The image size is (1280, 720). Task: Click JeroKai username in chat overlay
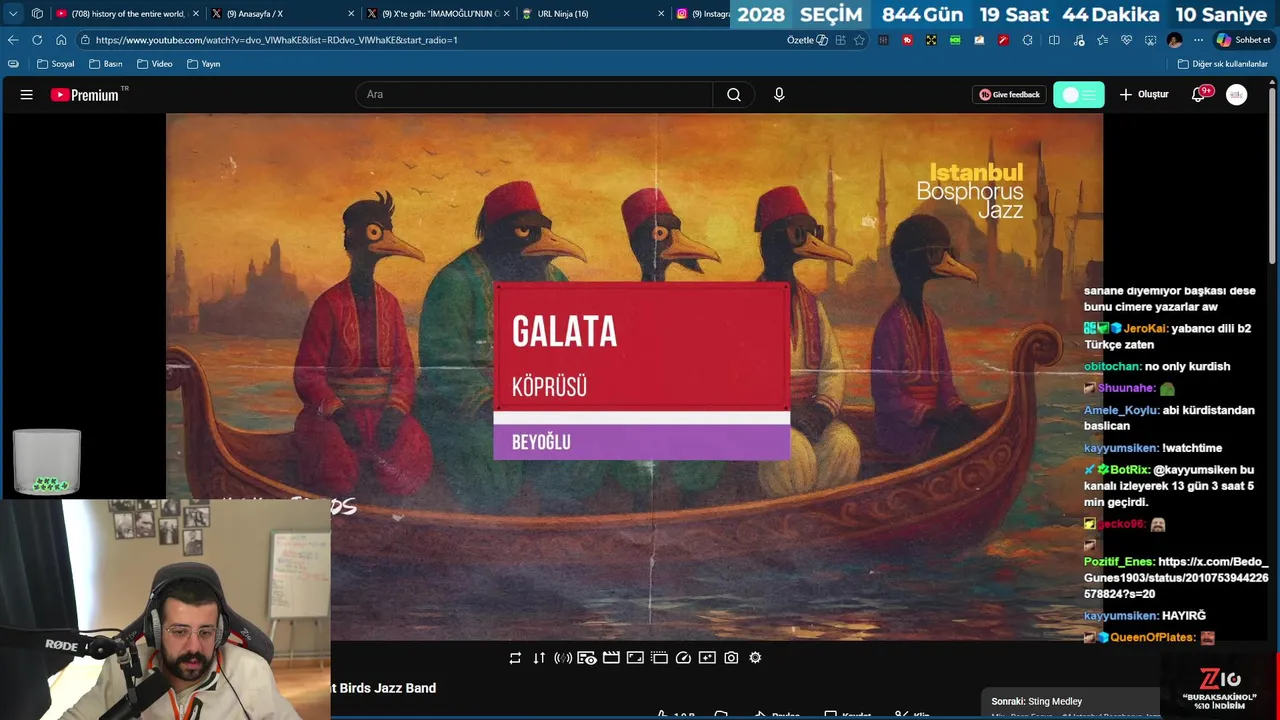pos(1145,328)
